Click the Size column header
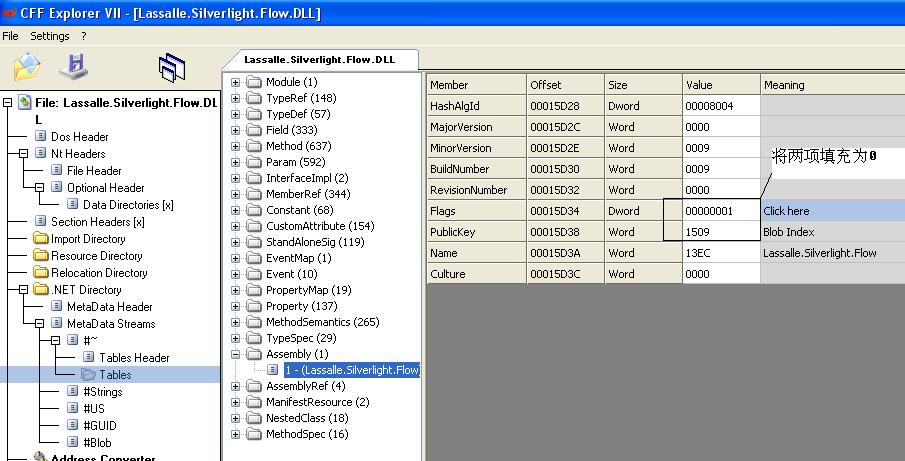Viewport: 905px width, 461px height. pos(644,85)
